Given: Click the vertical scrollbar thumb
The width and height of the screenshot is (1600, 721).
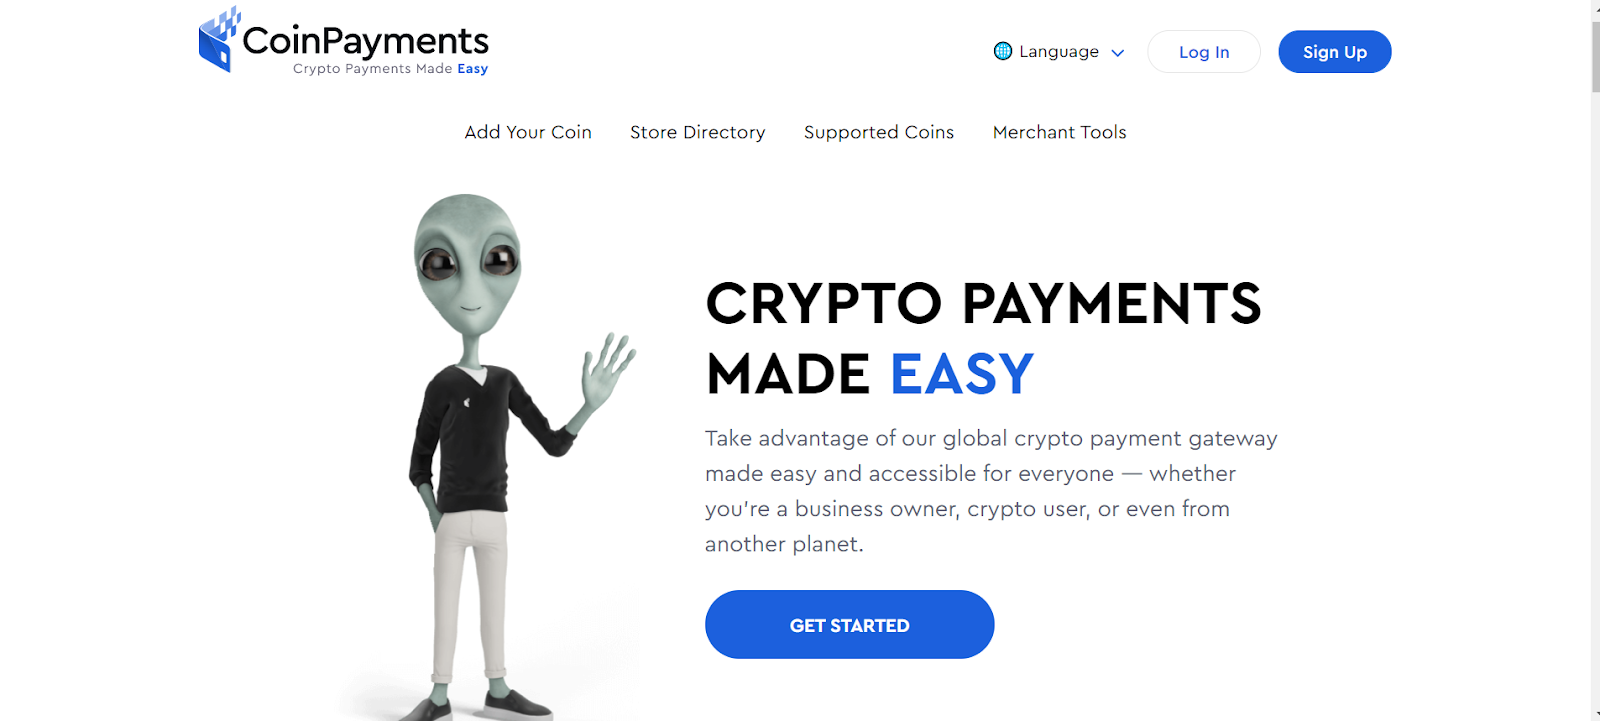Looking at the screenshot, I should [x=1595, y=55].
